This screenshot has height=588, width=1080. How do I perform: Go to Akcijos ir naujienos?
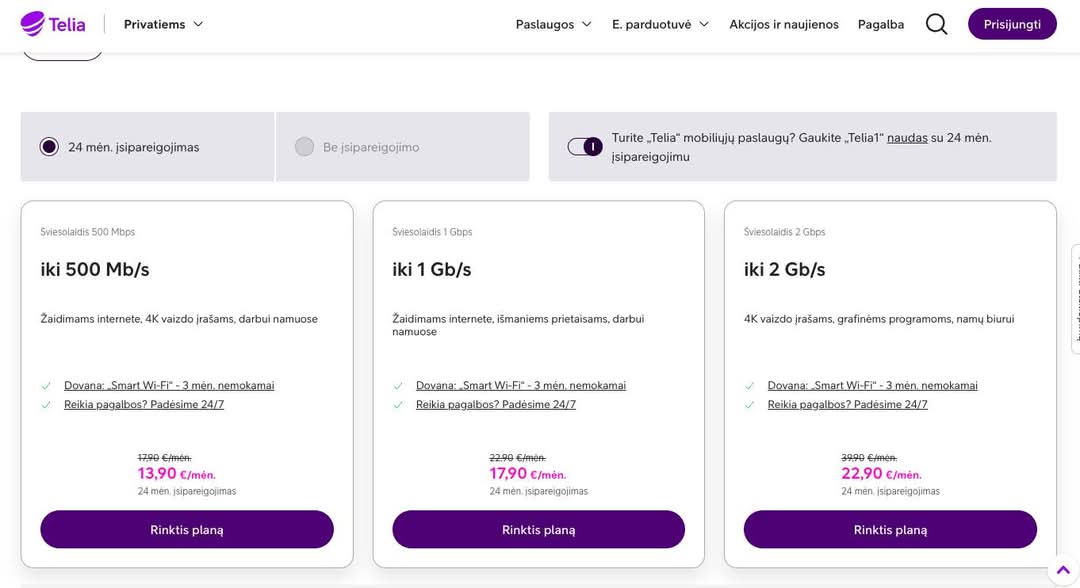(x=784, y=24)
